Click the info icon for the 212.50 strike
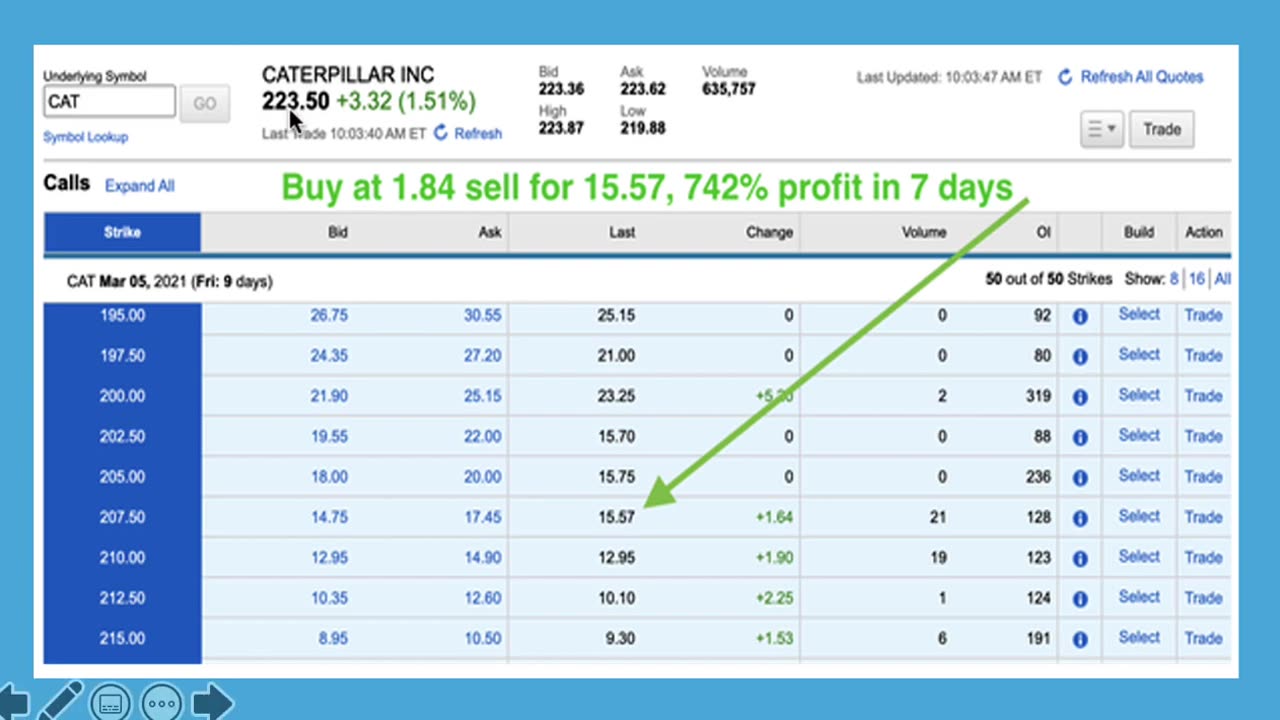1280x720 pixels. 1080,599
